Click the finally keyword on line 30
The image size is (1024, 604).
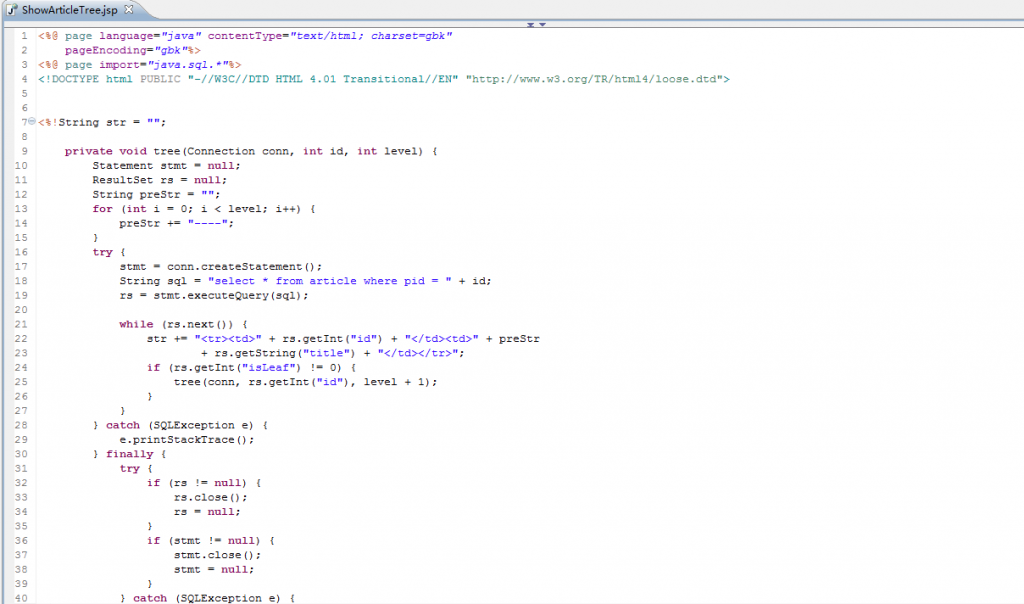[x=129, y=454]
